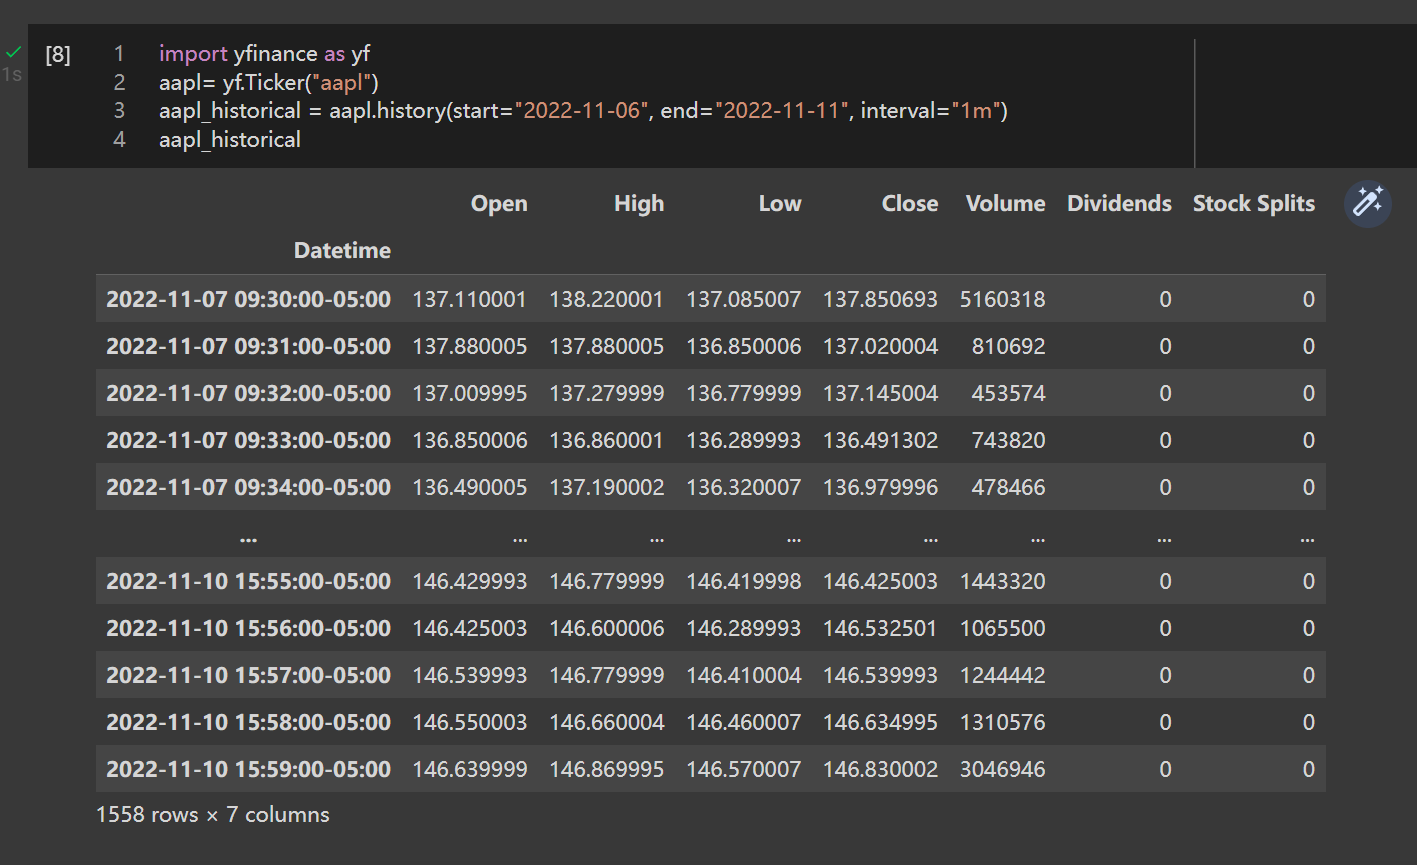
Task: Click the green execution success checkmark
Action: [x=13, y=52]
